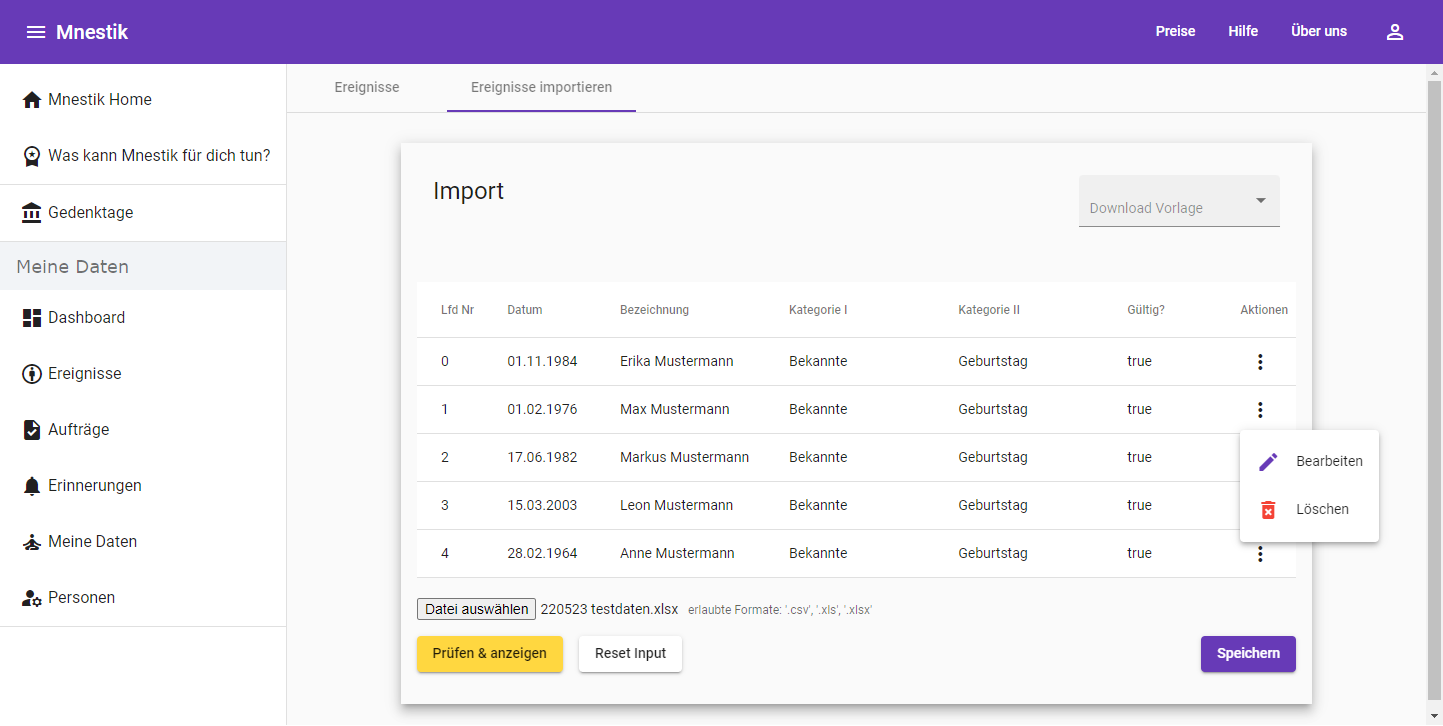This screenshot has width=1443, height=726.
Task: Click Datei auswählen file chooser
Action: coord(476,609)
